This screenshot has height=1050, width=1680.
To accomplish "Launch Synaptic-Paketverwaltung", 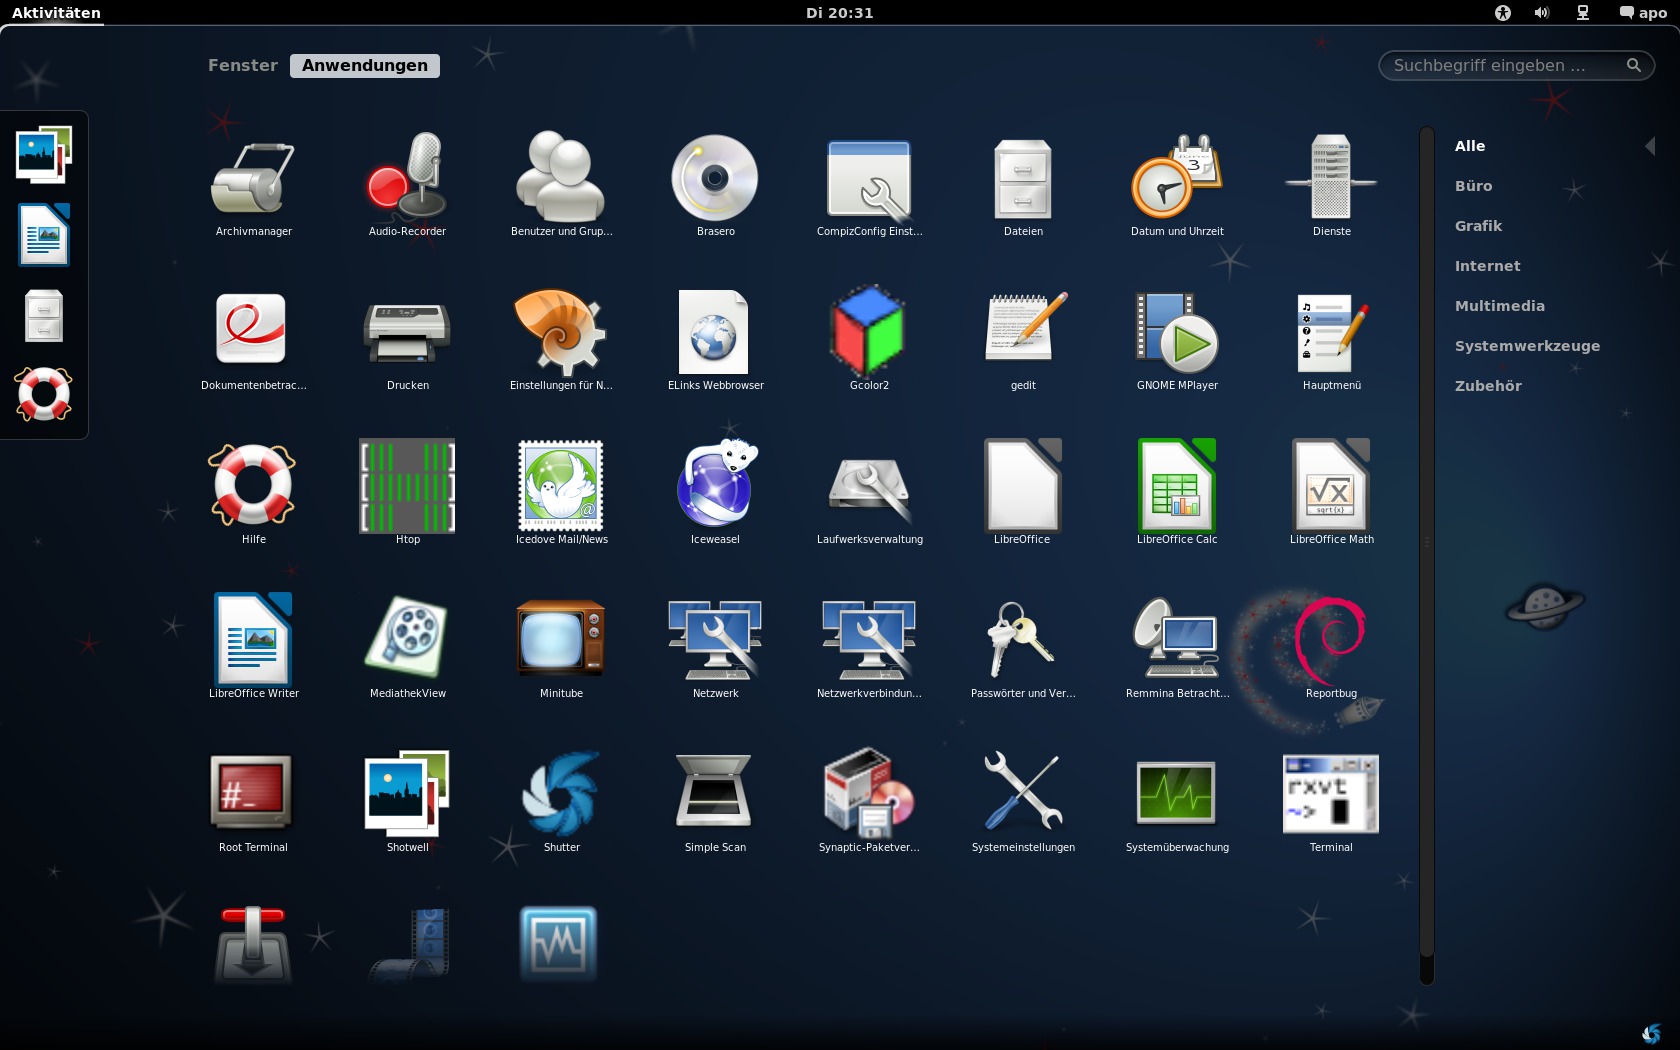I will click(869, 801).
